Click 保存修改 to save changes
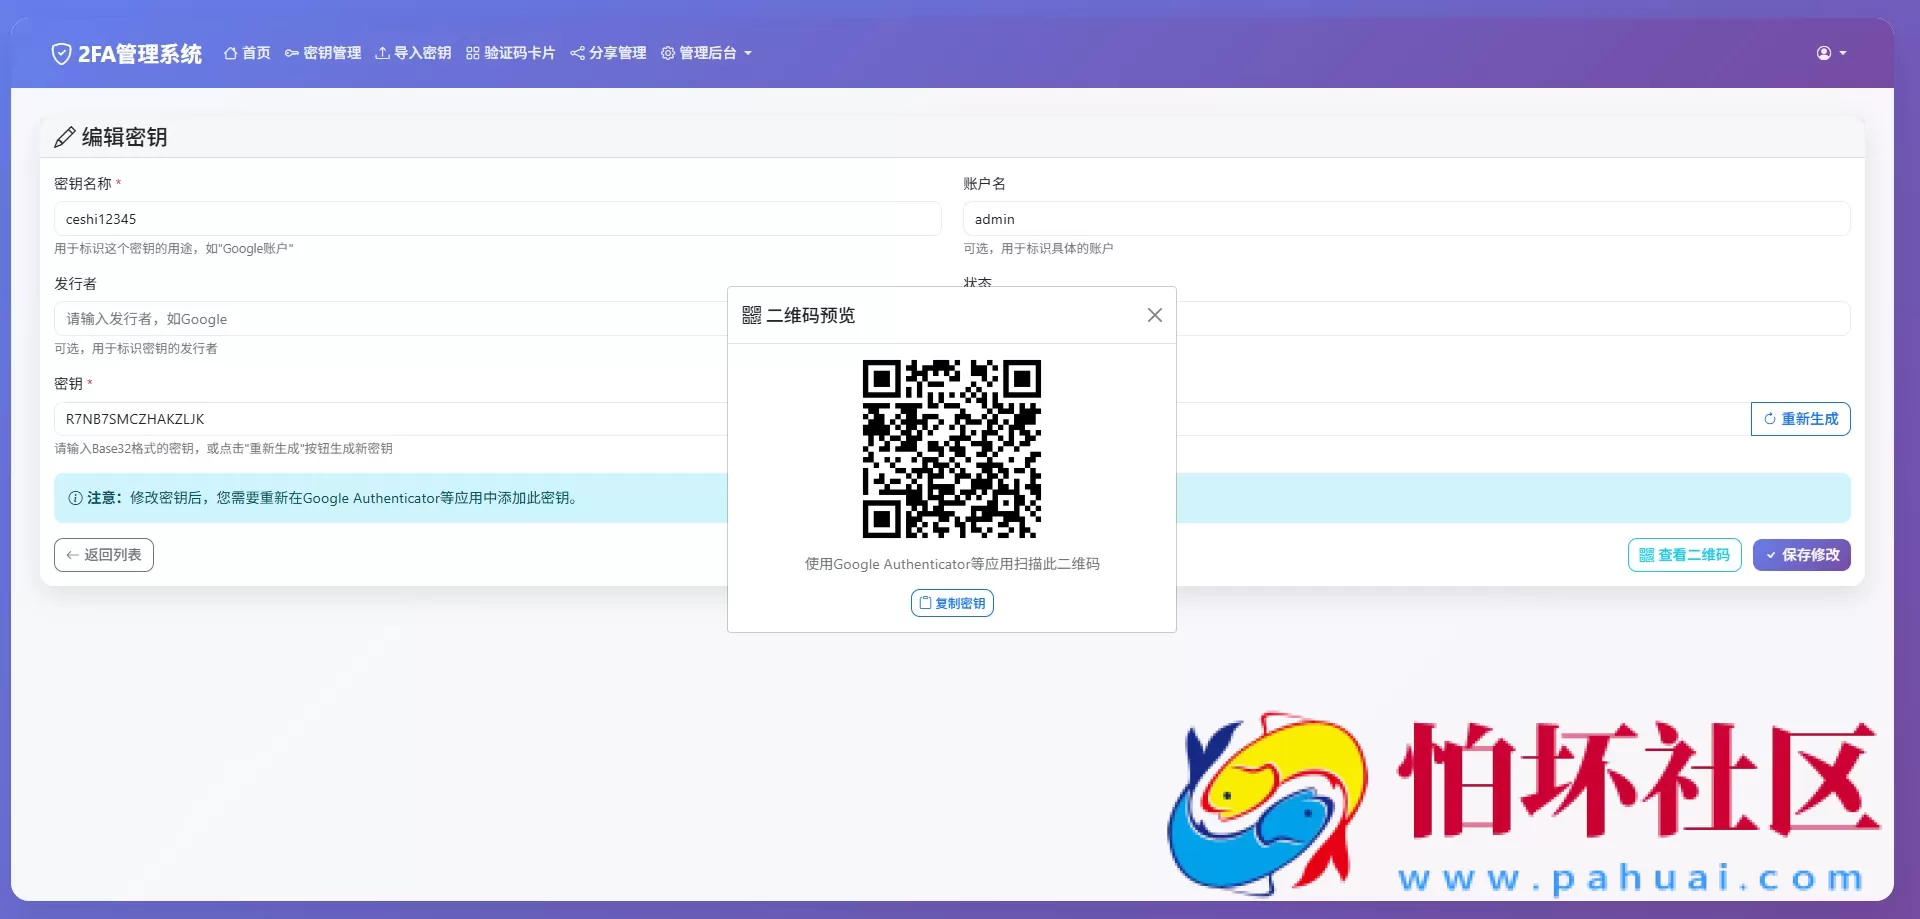This screenshot has width=1920, height=919. tap(1801, 555)
